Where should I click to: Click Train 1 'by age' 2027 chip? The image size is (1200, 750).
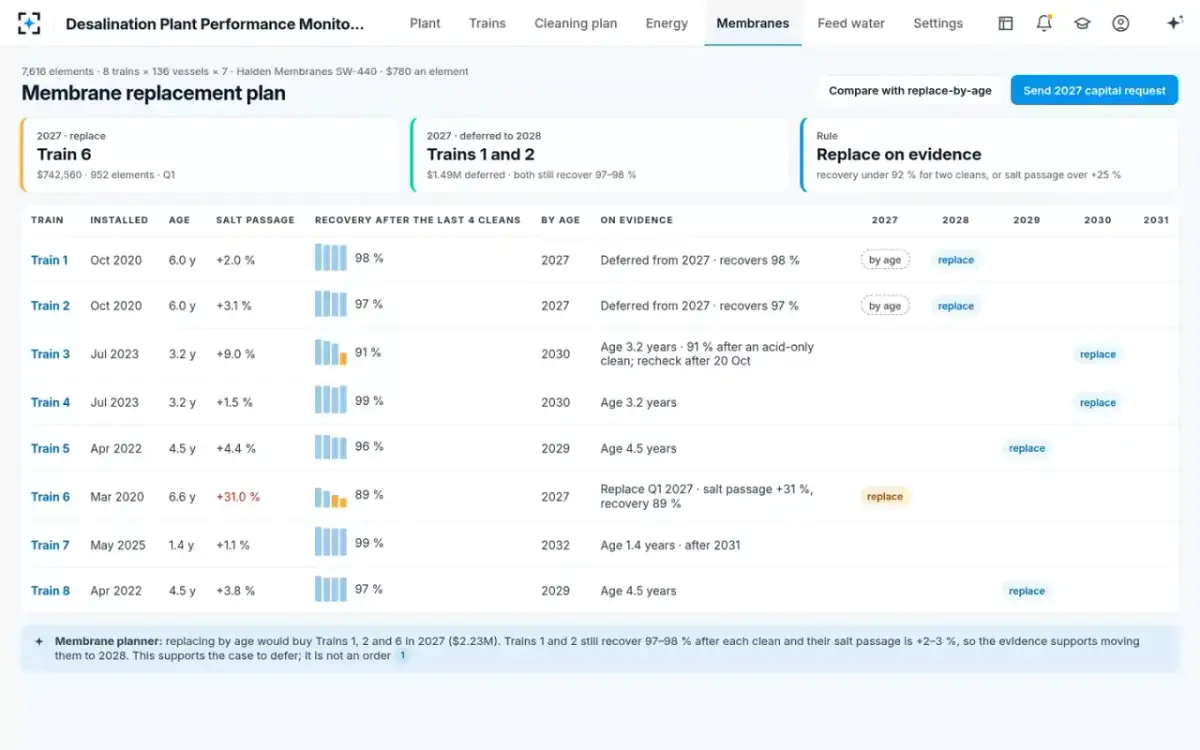click(x=885, y=260)
